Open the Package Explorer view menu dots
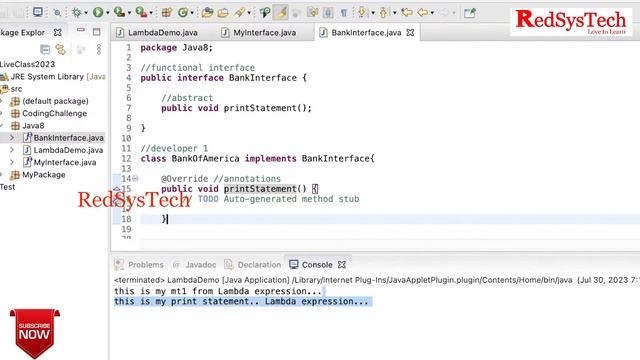Image resolution: width=640 pixels, height=360 pixels. coord(99,49)
